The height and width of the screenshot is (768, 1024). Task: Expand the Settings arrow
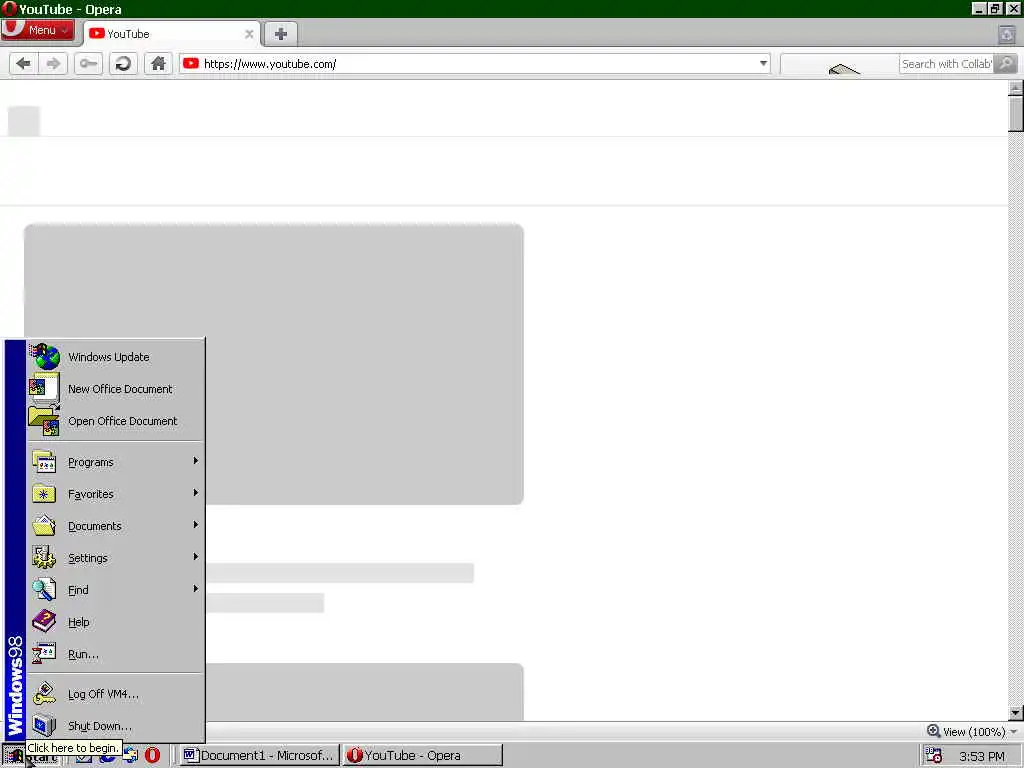[x=195, y=557]
